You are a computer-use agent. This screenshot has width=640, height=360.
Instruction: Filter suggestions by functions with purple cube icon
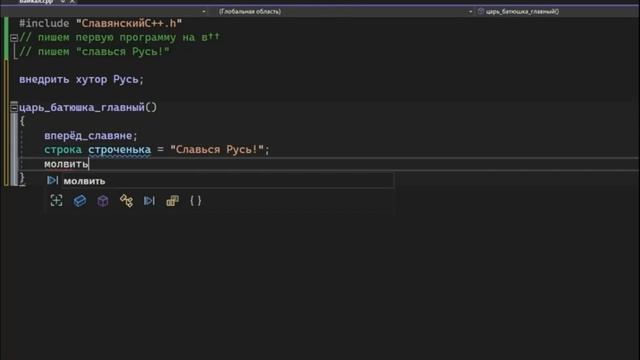103,200
